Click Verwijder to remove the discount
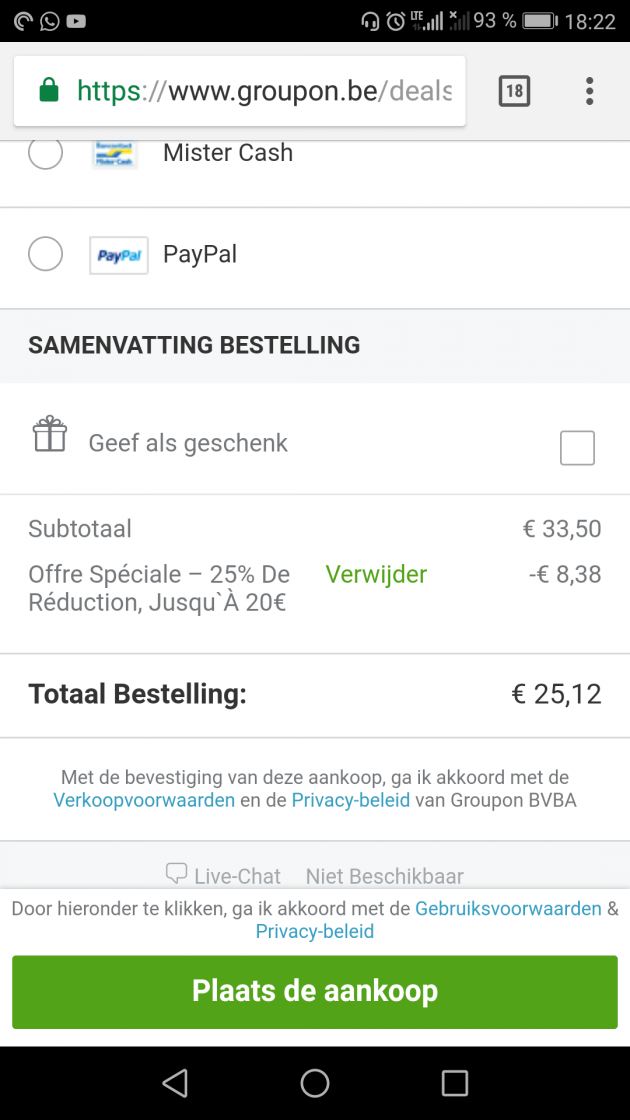The image size is (630, 1120). [x=376, y=575]
